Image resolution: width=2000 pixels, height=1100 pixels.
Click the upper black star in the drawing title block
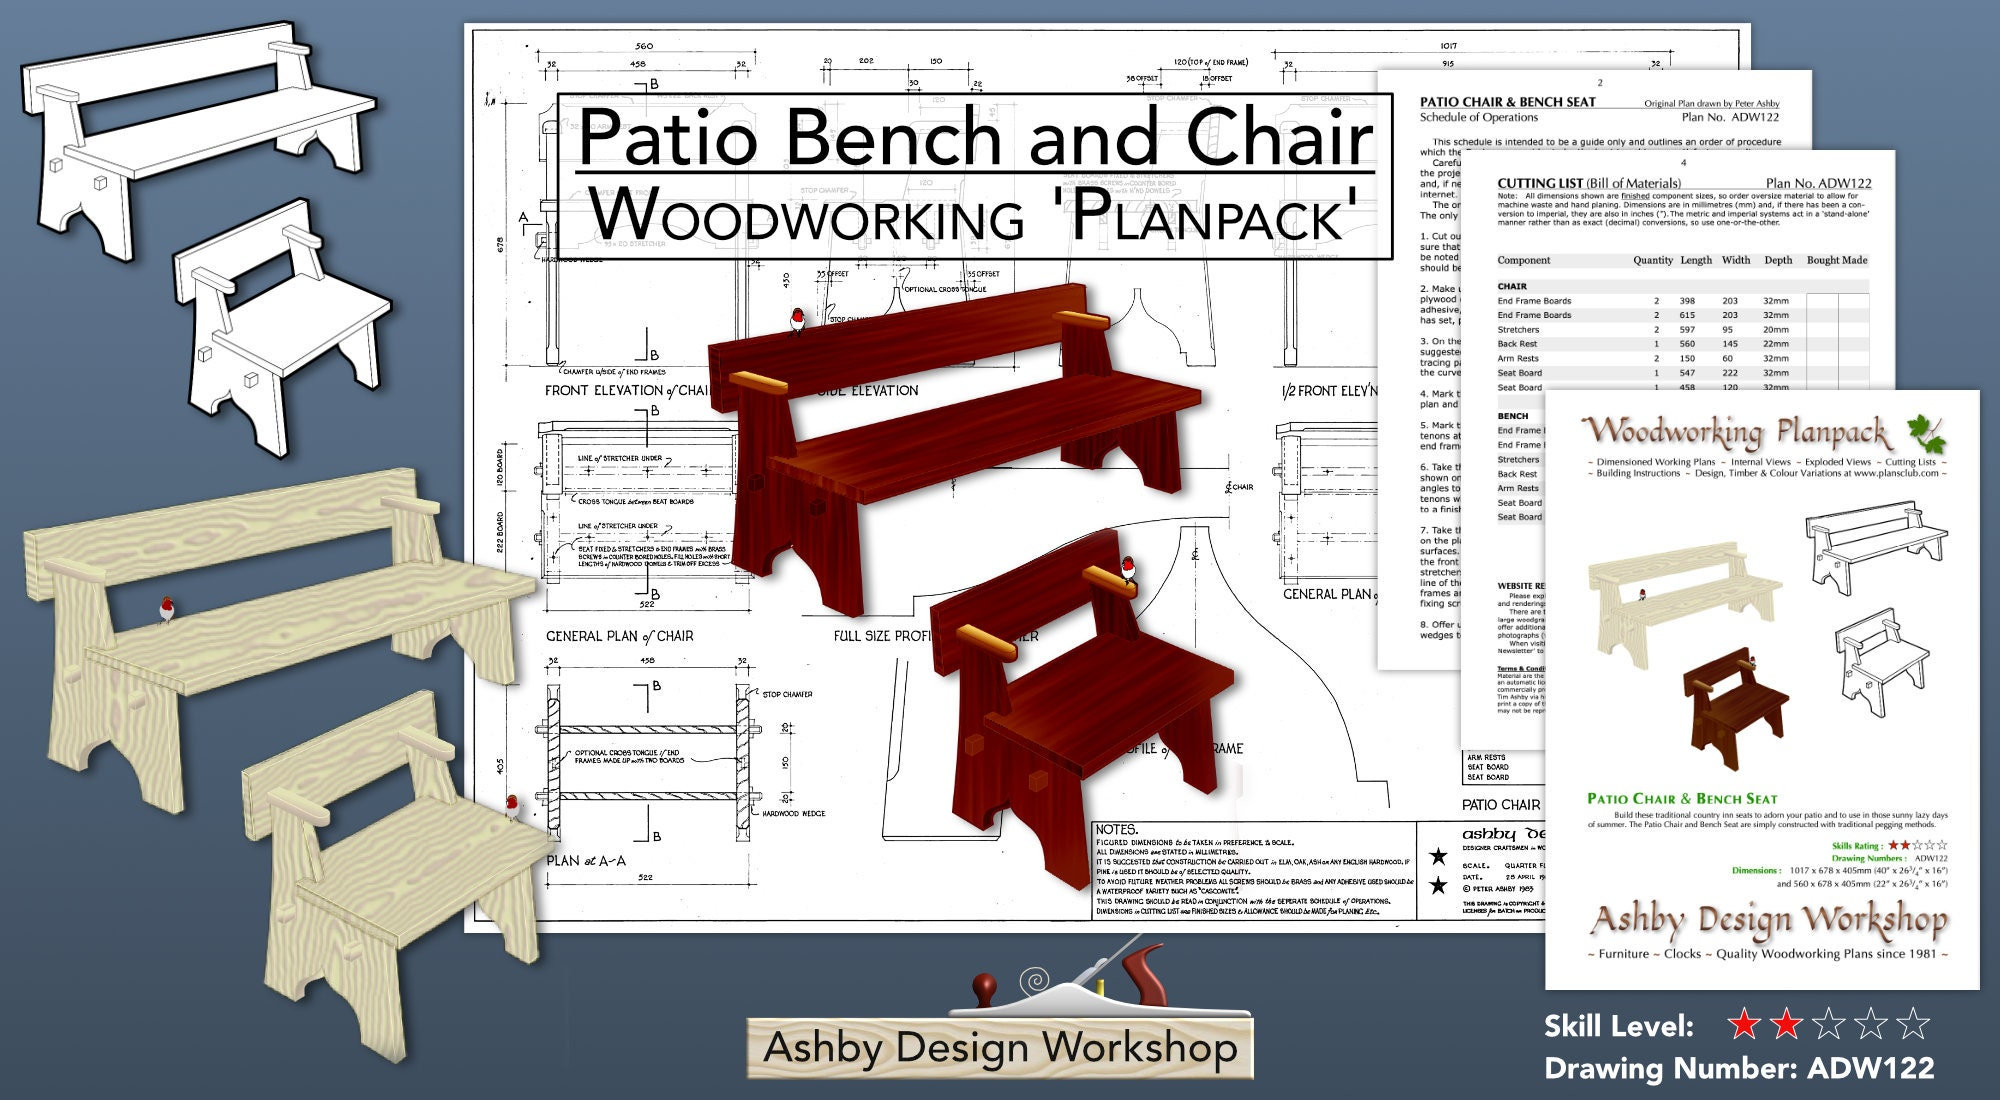(x=1438, y=856)
